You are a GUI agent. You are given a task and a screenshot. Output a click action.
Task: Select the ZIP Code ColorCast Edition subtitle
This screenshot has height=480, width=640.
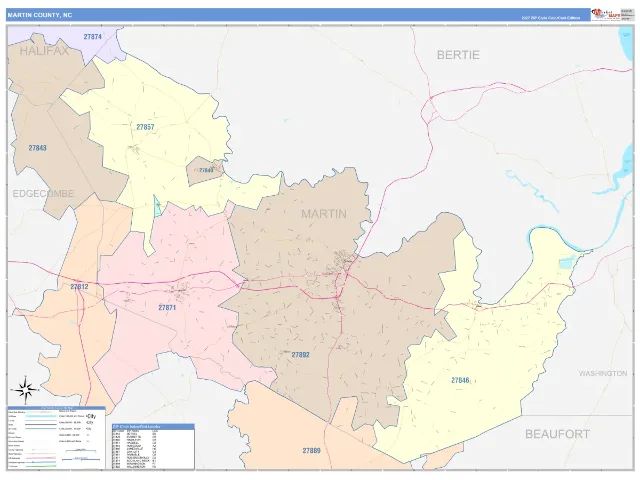(551, 18)
